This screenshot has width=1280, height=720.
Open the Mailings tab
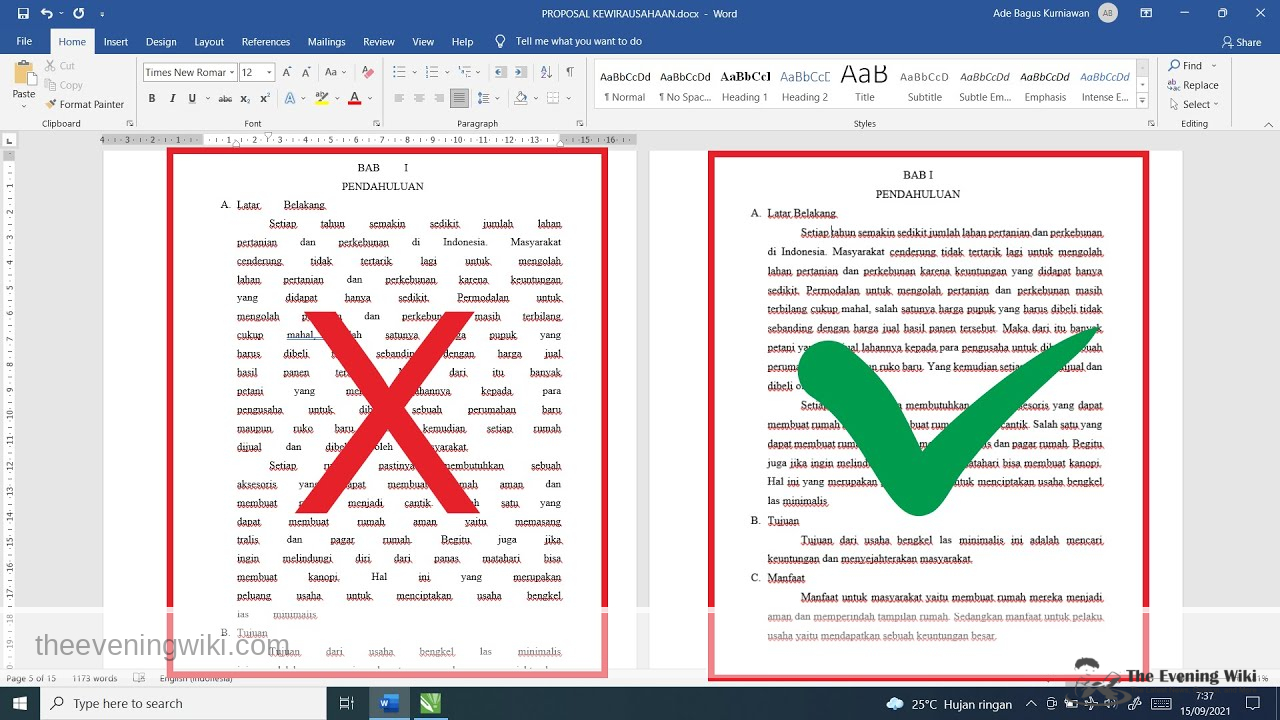[326, 42]
